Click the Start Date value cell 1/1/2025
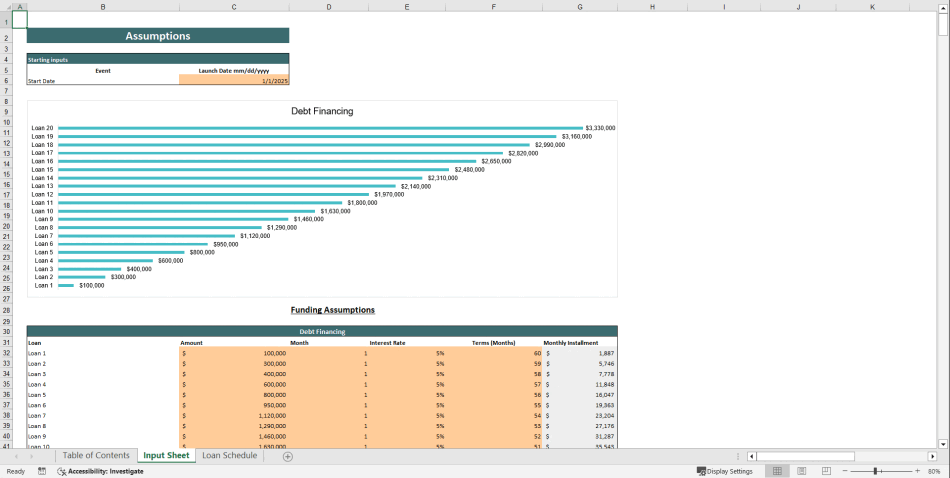The width and height of the screenshot is (950, 478). 234,81
